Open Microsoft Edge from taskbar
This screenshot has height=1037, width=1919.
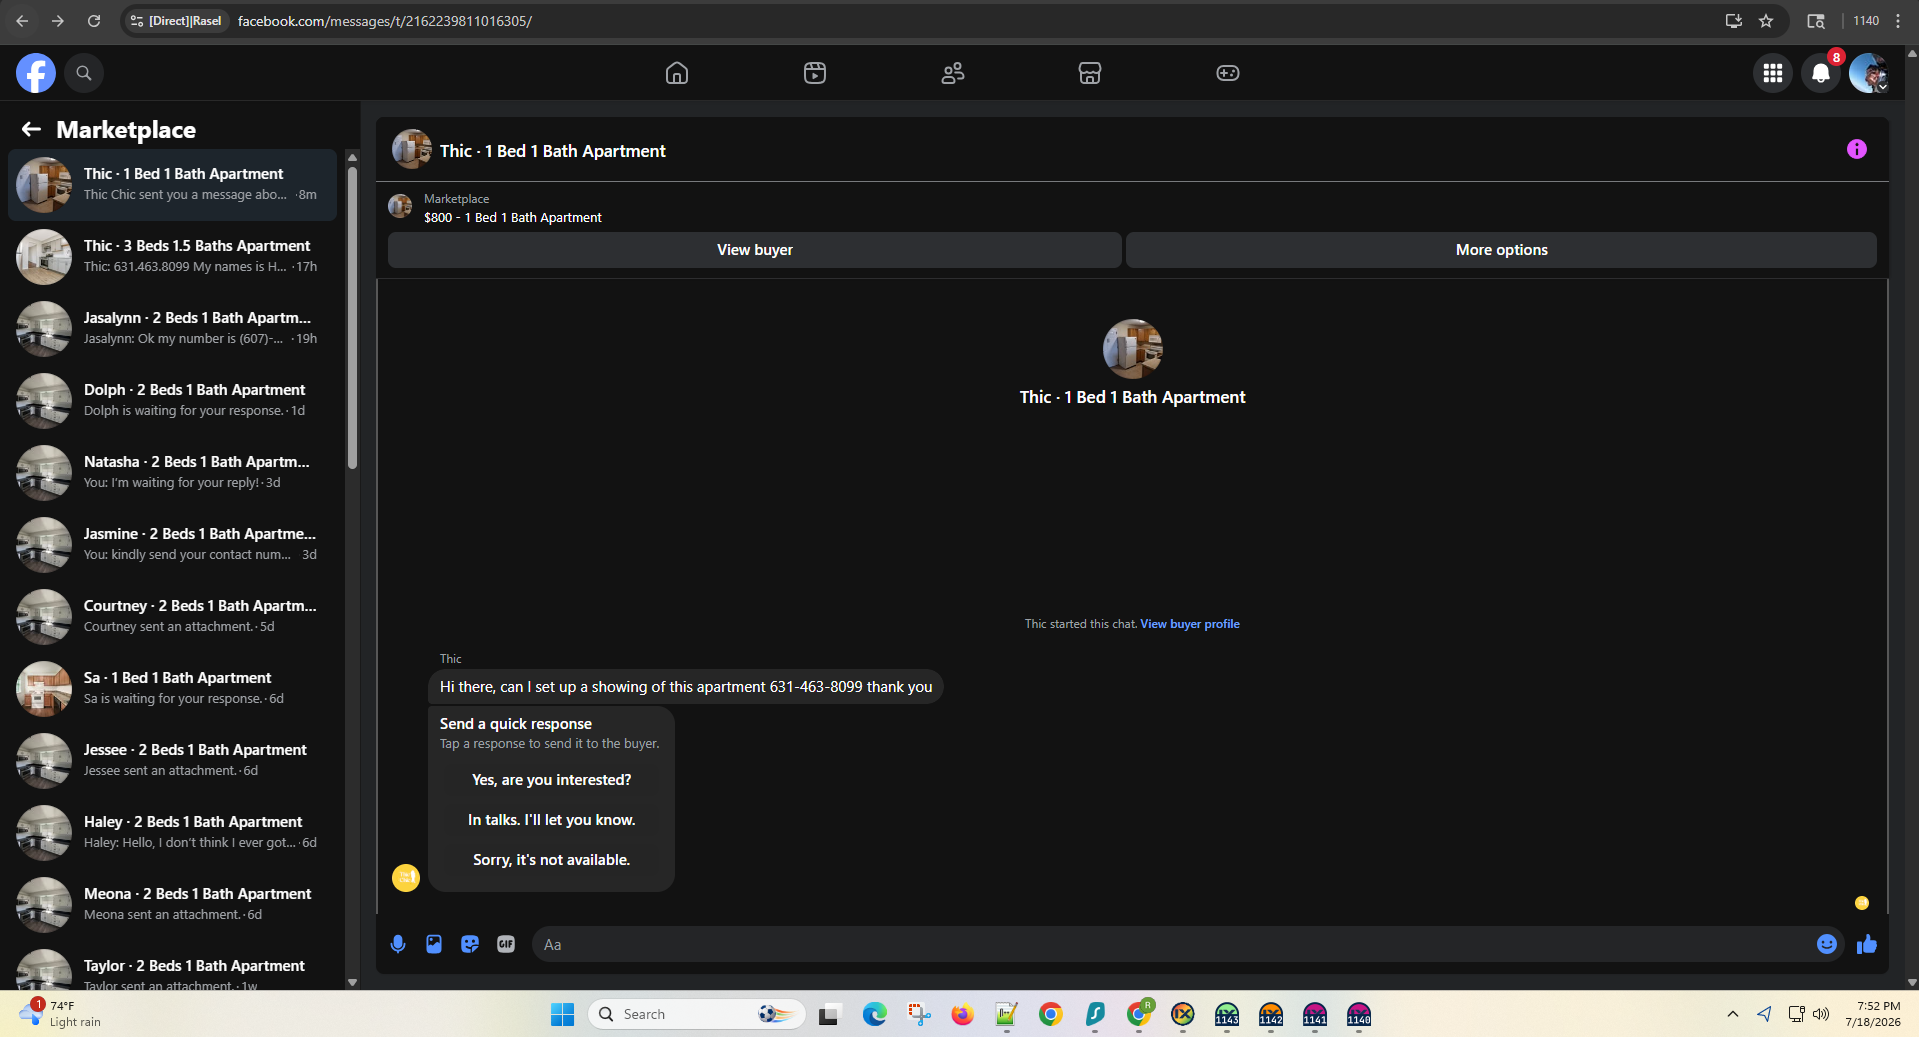click(x=875, y=1015)
